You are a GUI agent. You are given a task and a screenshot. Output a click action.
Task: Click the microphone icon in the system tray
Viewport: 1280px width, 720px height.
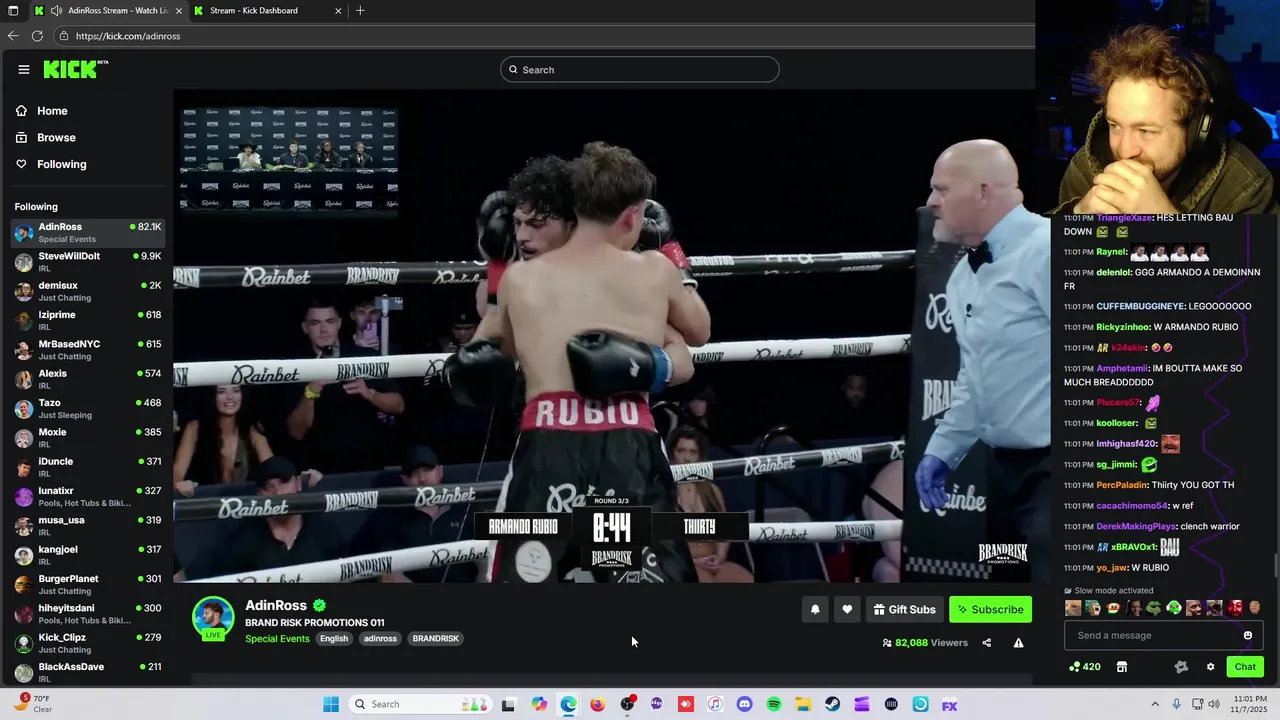point(1177,704)
